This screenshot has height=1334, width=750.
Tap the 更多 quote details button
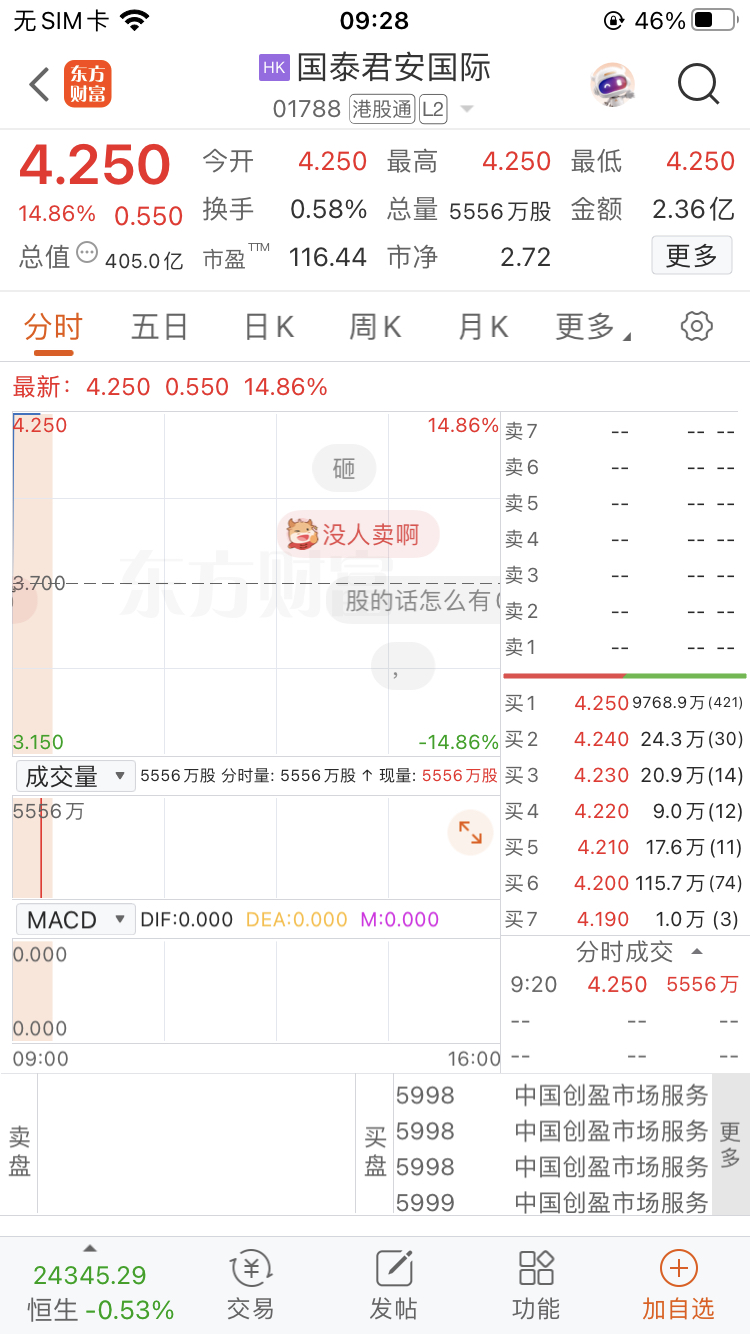pyautogui.click(x=692, y=256)
